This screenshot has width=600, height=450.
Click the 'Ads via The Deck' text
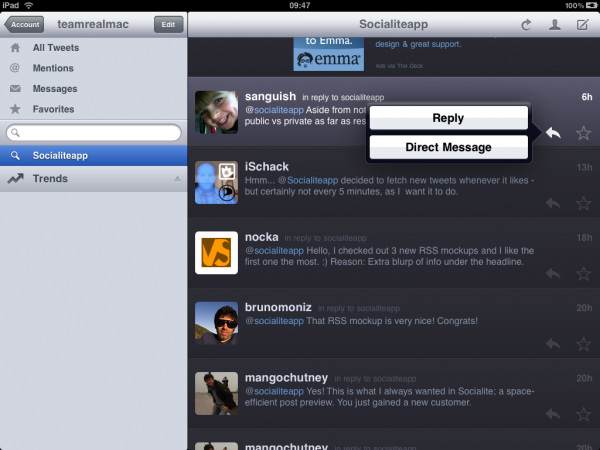tap(399, 66)
